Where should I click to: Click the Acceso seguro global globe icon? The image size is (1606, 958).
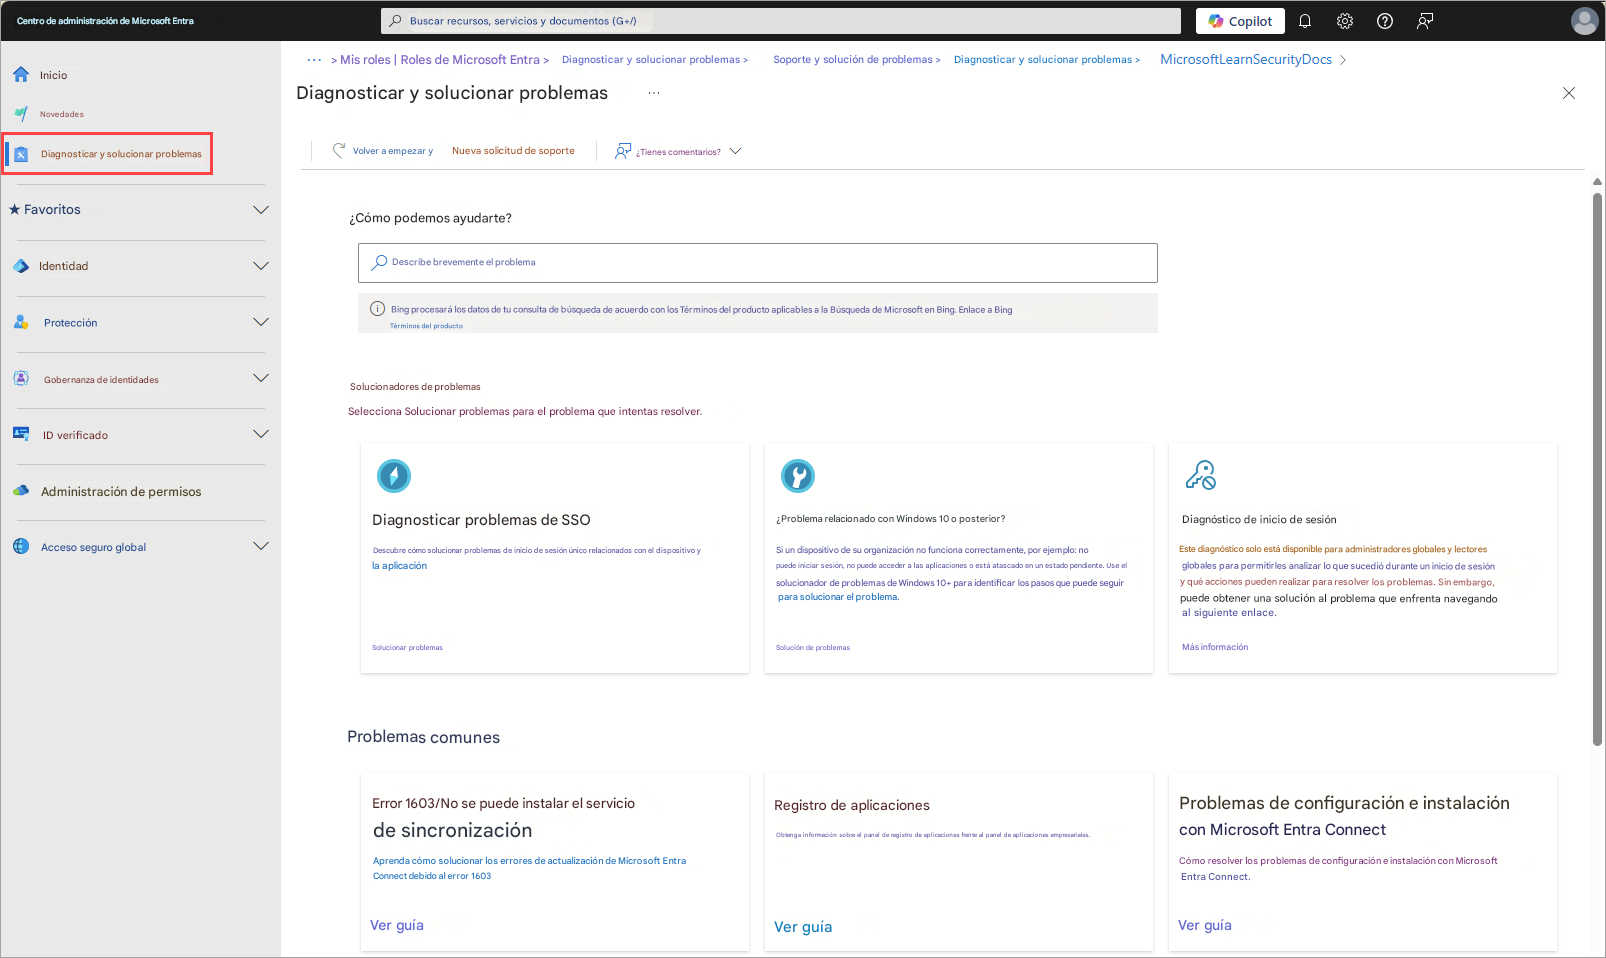point(21,547)
